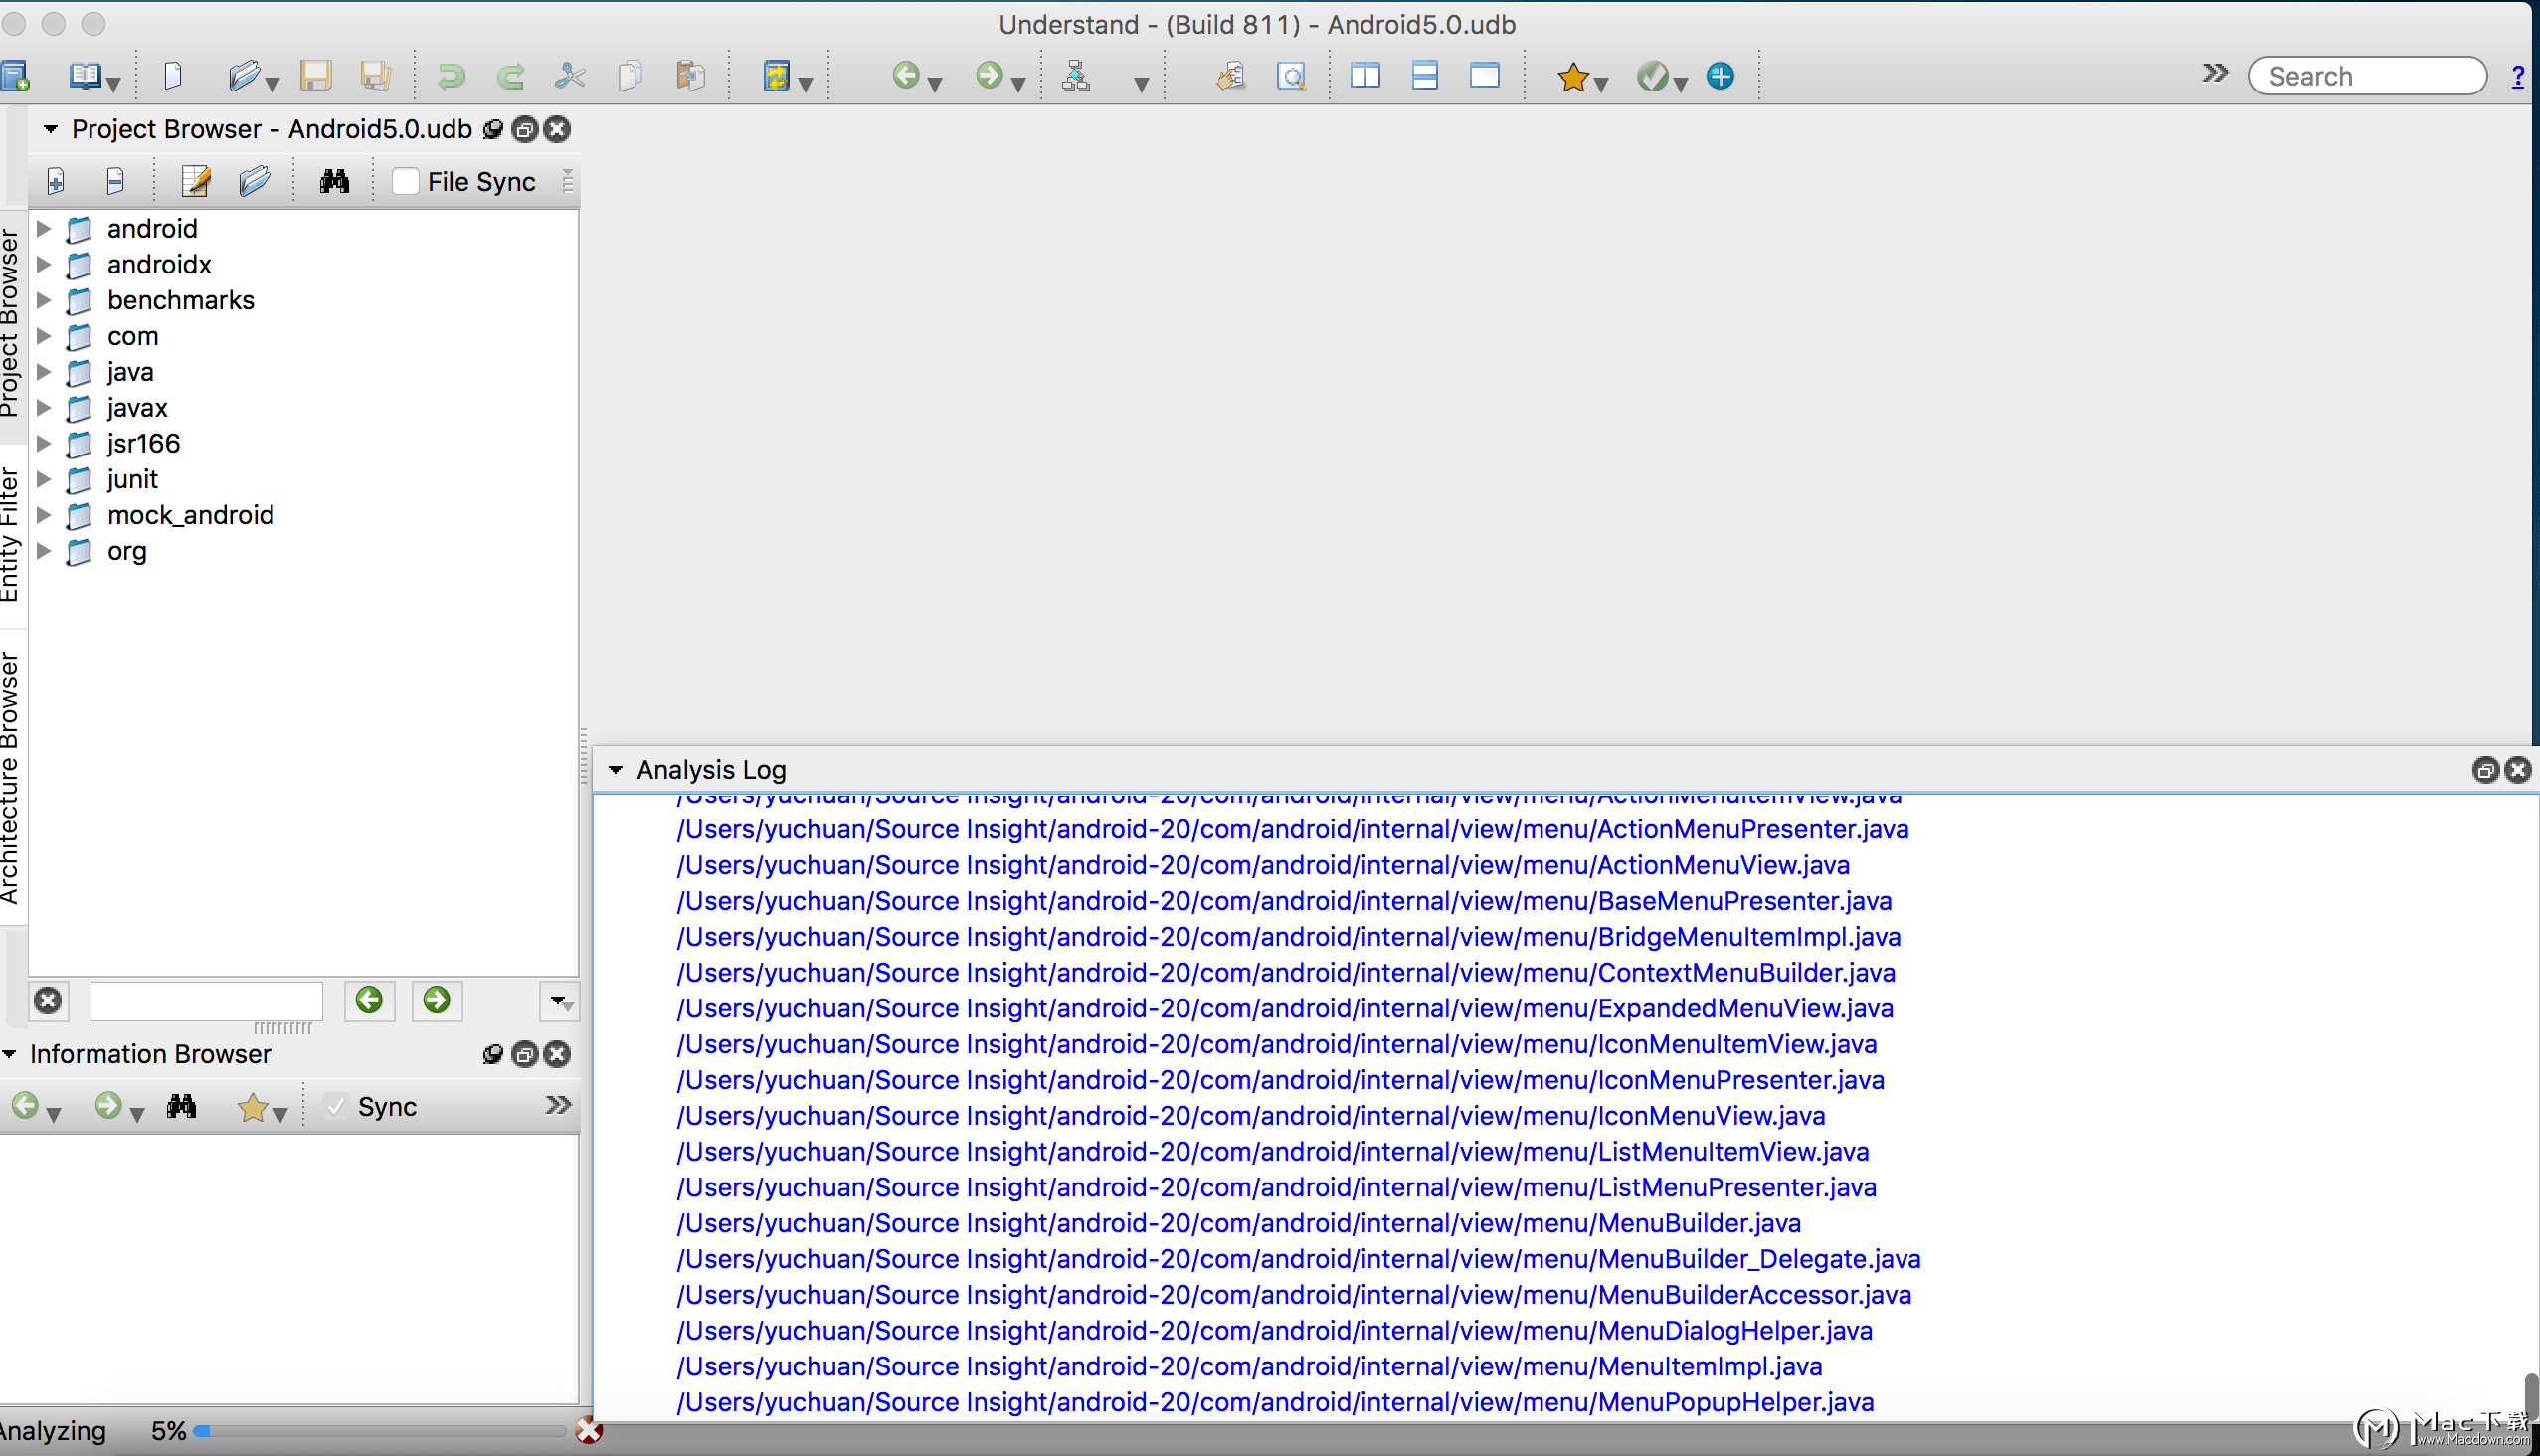The image size is (2540, 1456).
Task: Click the New Project icon in the main toolbar
Action: (x=14, y=76)
